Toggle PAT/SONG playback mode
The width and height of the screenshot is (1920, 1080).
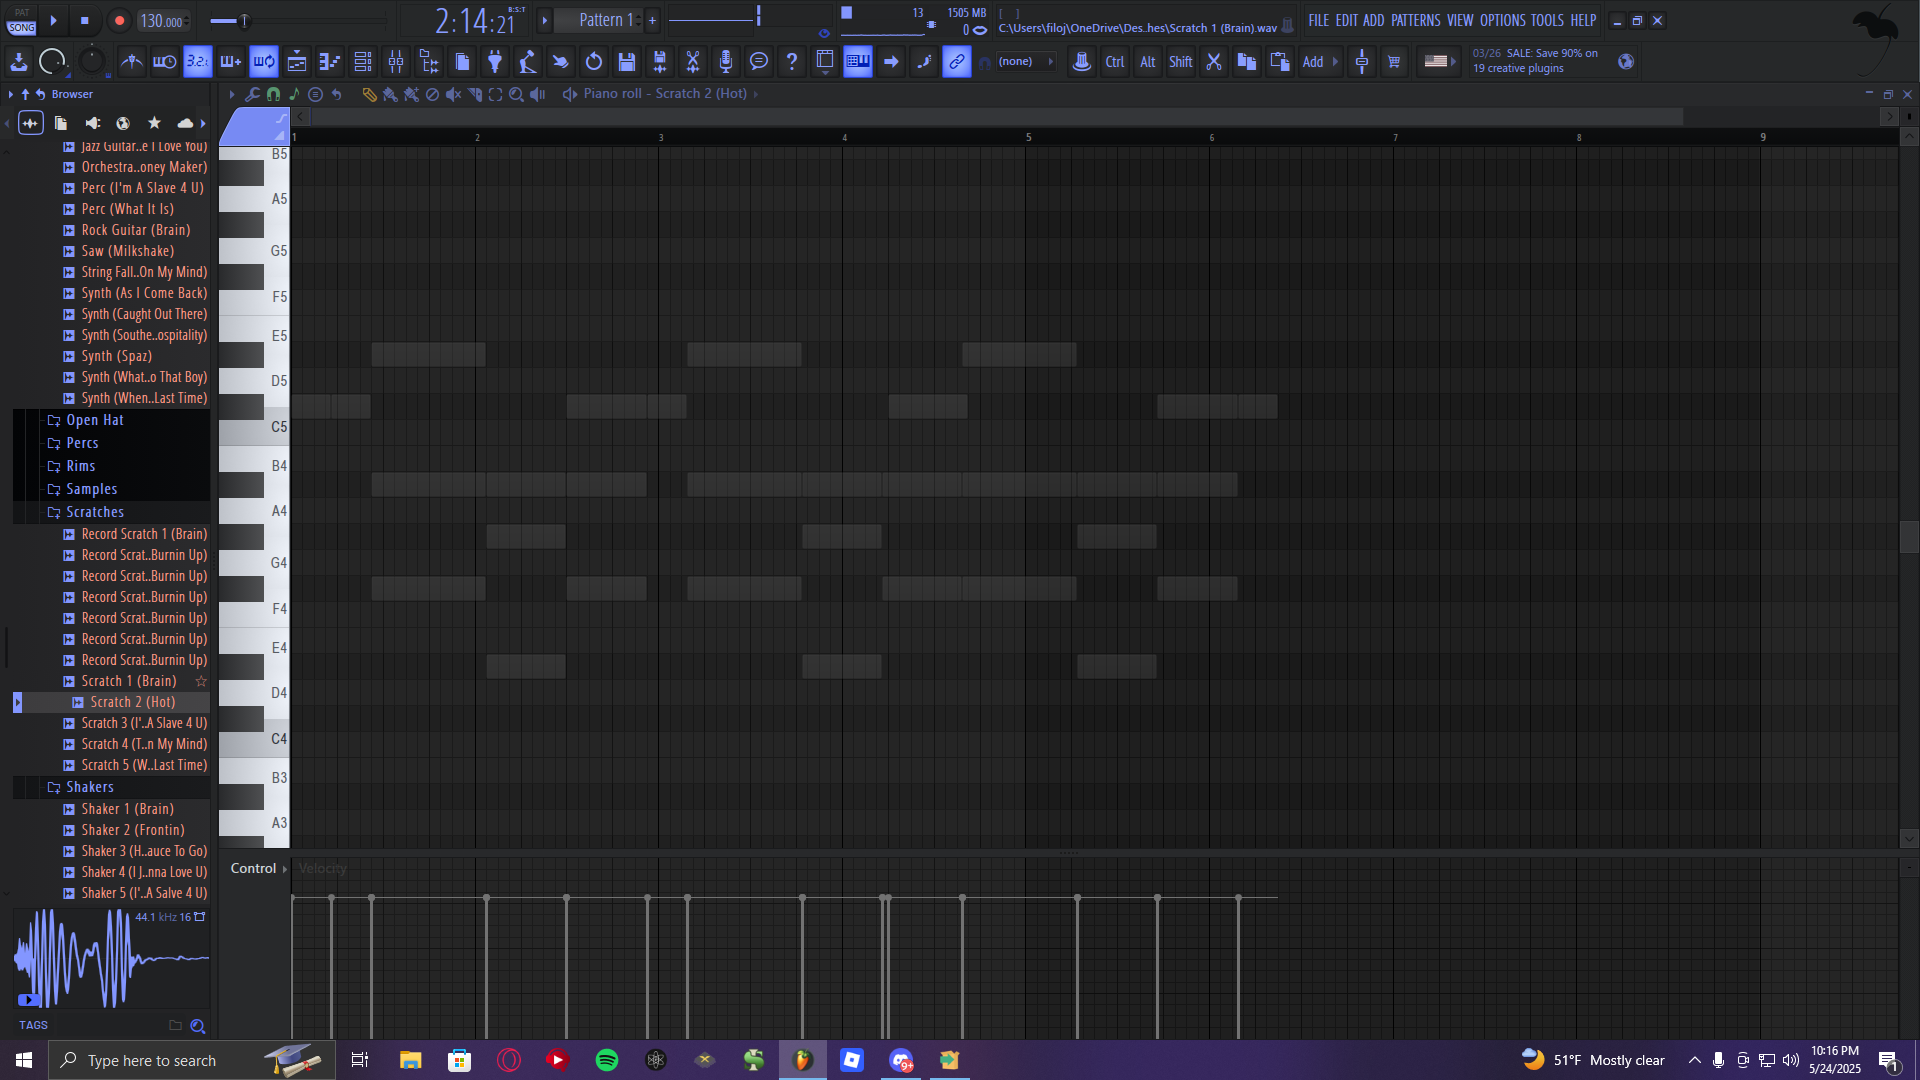tap(22, 21)
